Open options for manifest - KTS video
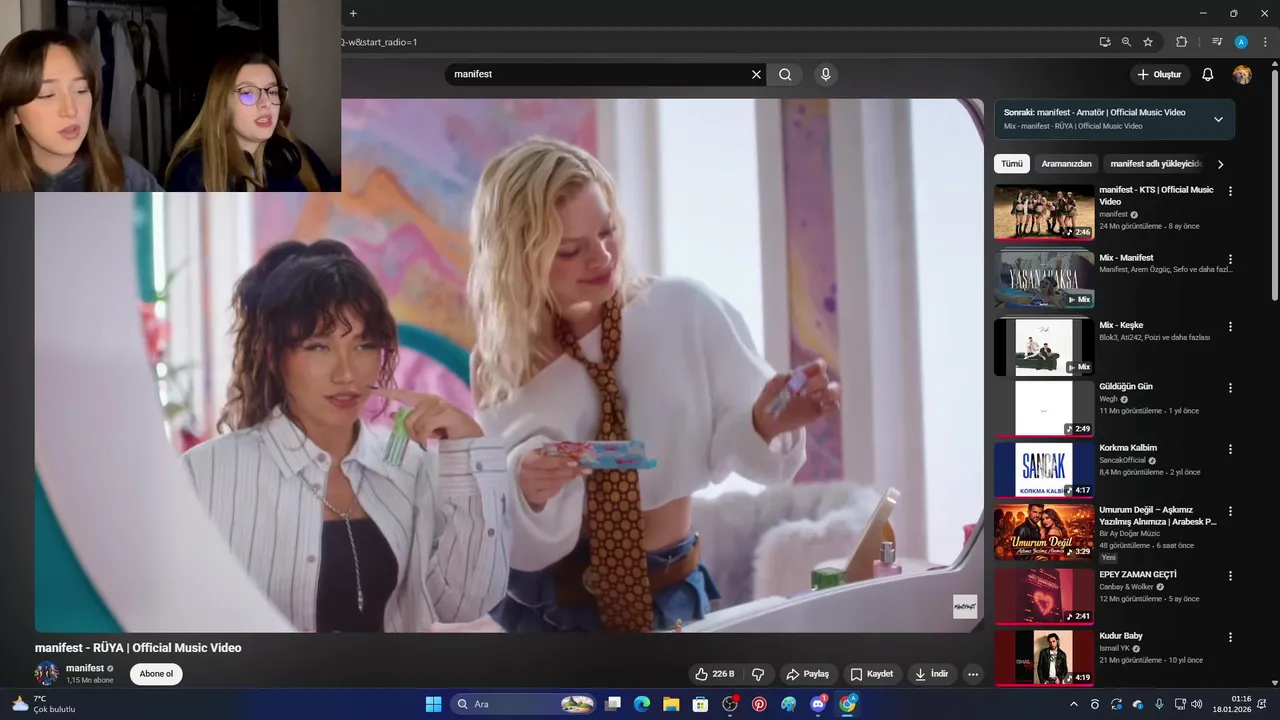1280x720 pixels. pos(1230,191)
